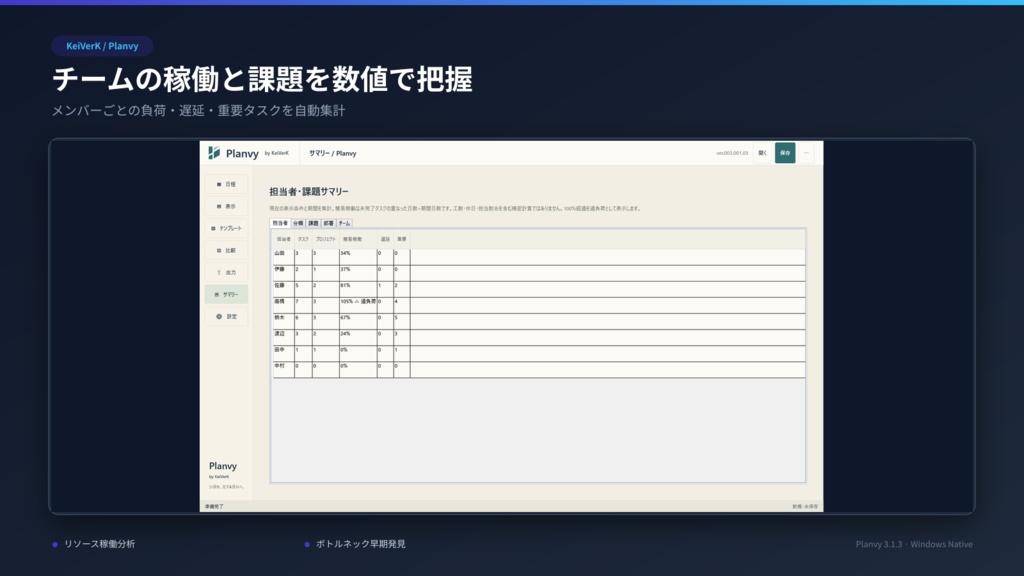Click the プロジェクト column header
This screenshot has height=576, width=1024.
click(x=325, y=239)
